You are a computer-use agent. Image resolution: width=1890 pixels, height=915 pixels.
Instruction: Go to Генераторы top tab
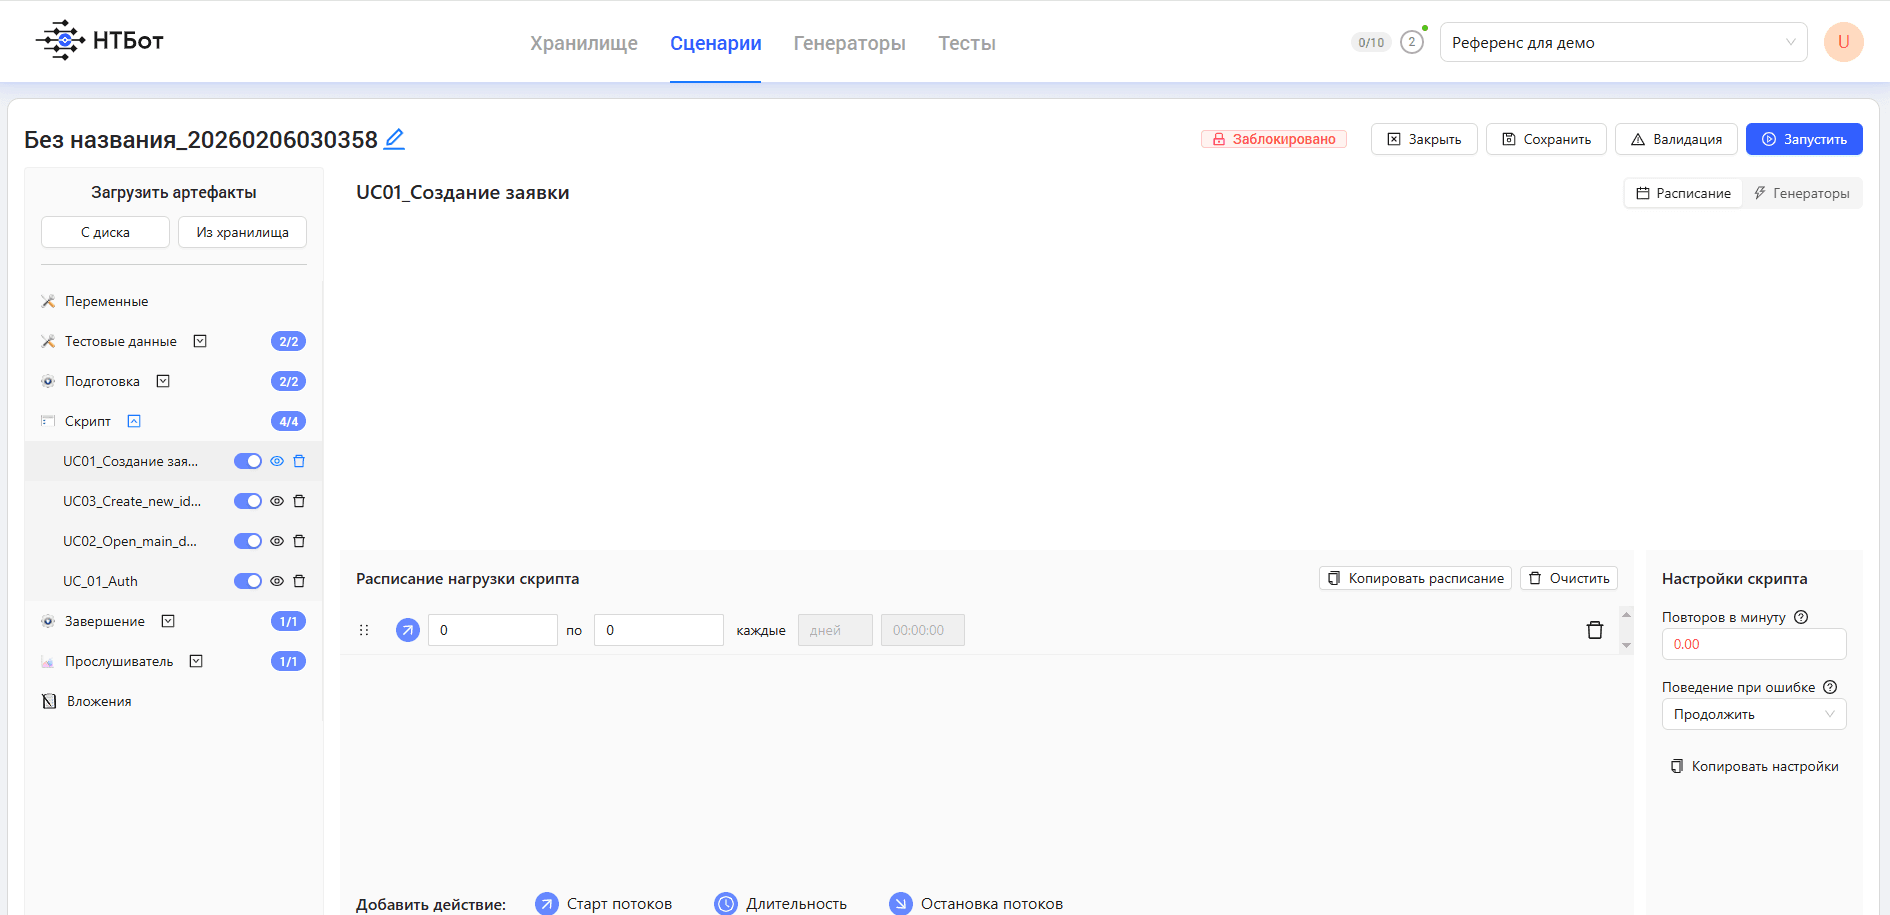coord(850,43)
